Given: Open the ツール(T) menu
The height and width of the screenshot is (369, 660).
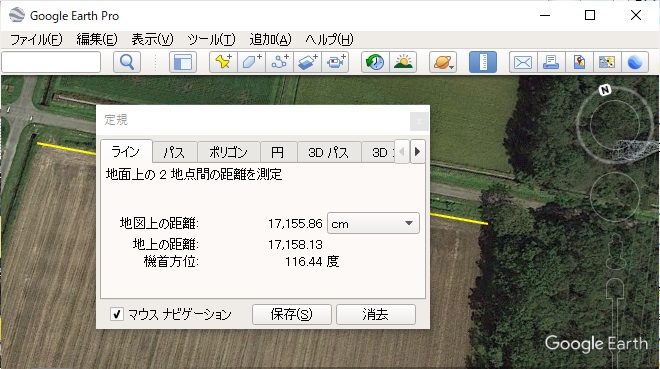Looking at the screenshot, I should click(211, 40).
